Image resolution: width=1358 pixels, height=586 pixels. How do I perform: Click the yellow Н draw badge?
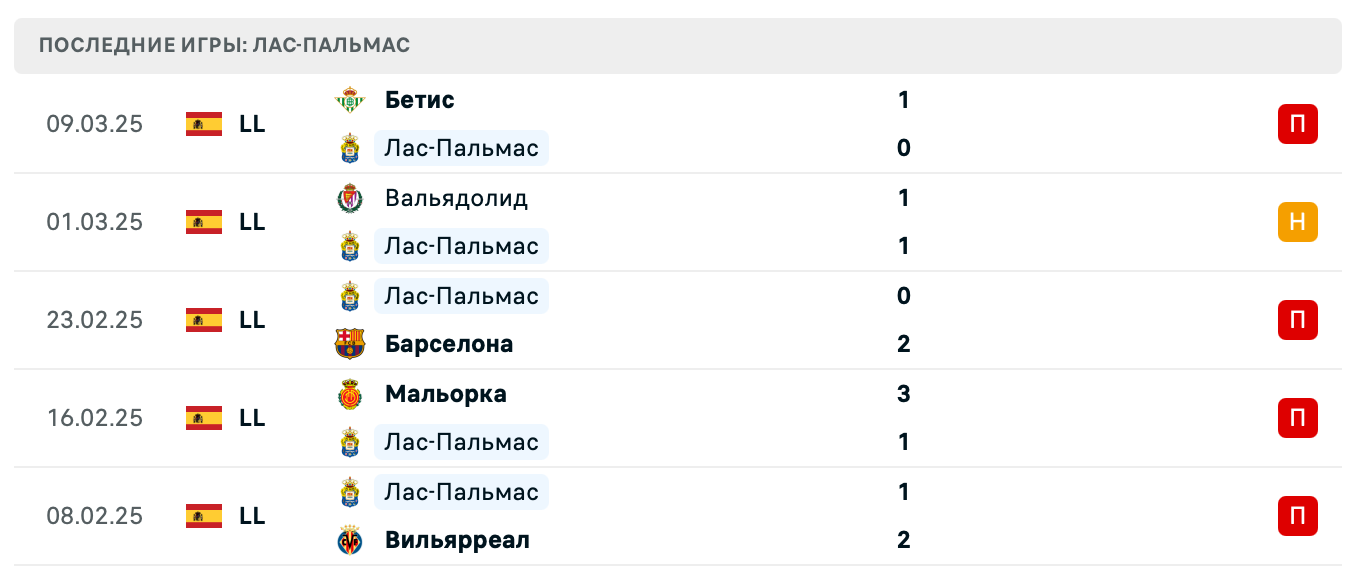pyautogui.click(x=1298, y=222)
